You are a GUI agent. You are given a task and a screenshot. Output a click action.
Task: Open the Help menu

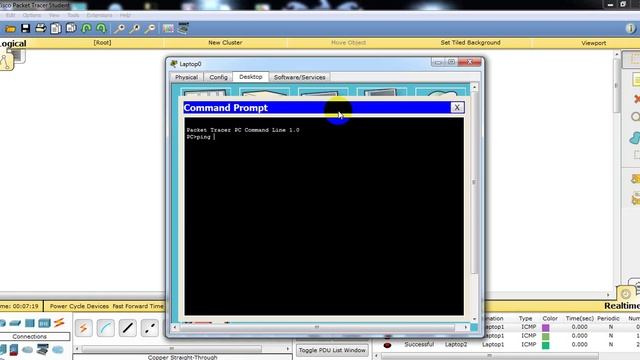coord(125,15)
